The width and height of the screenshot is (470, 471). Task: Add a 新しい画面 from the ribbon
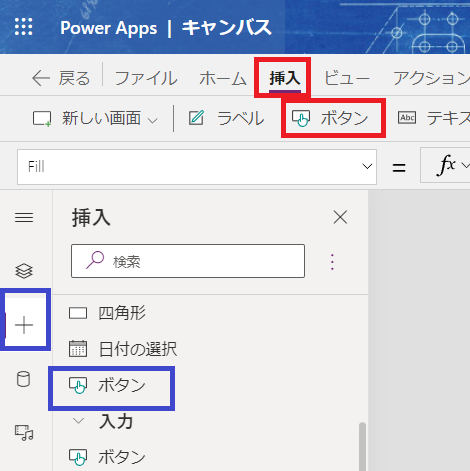coord(87,118)
